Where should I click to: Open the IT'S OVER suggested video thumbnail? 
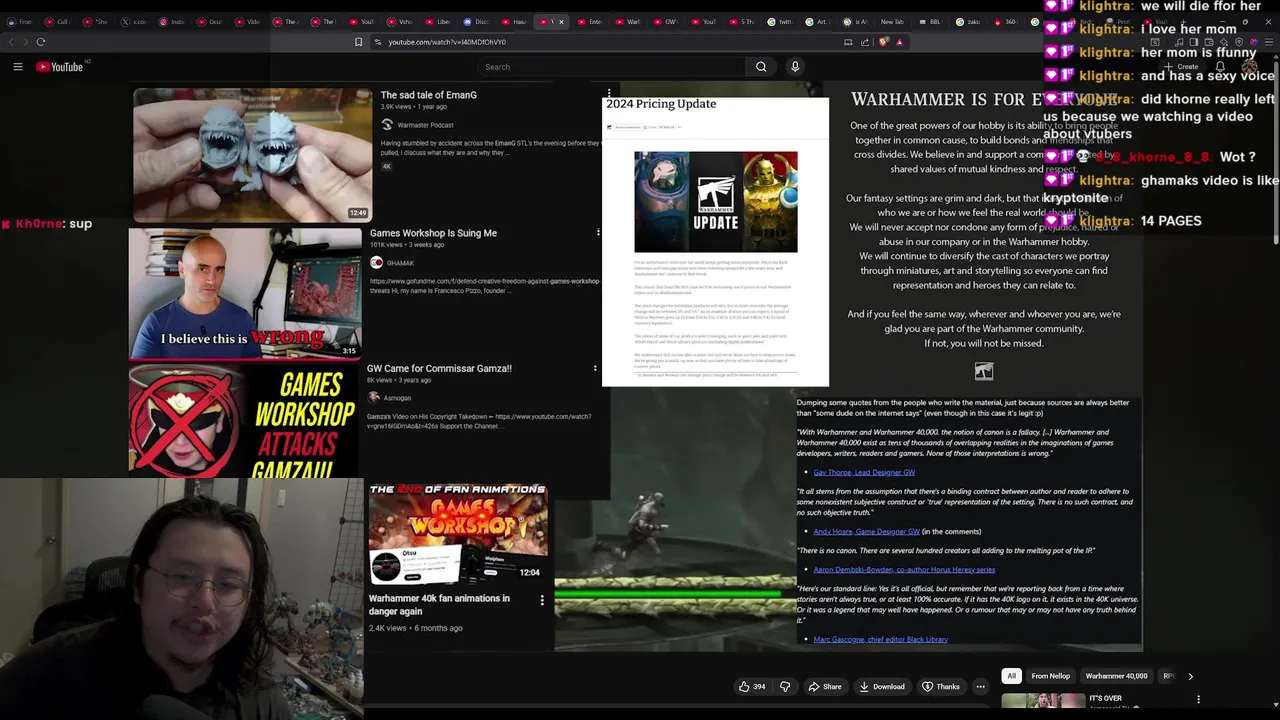[x=1043, y=700]
